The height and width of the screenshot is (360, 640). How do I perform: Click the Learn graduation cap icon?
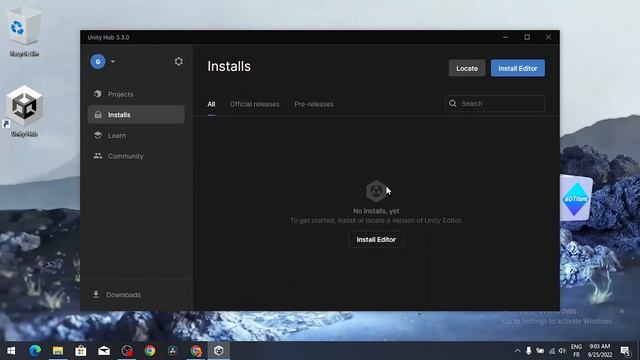[x=98, y=135]
